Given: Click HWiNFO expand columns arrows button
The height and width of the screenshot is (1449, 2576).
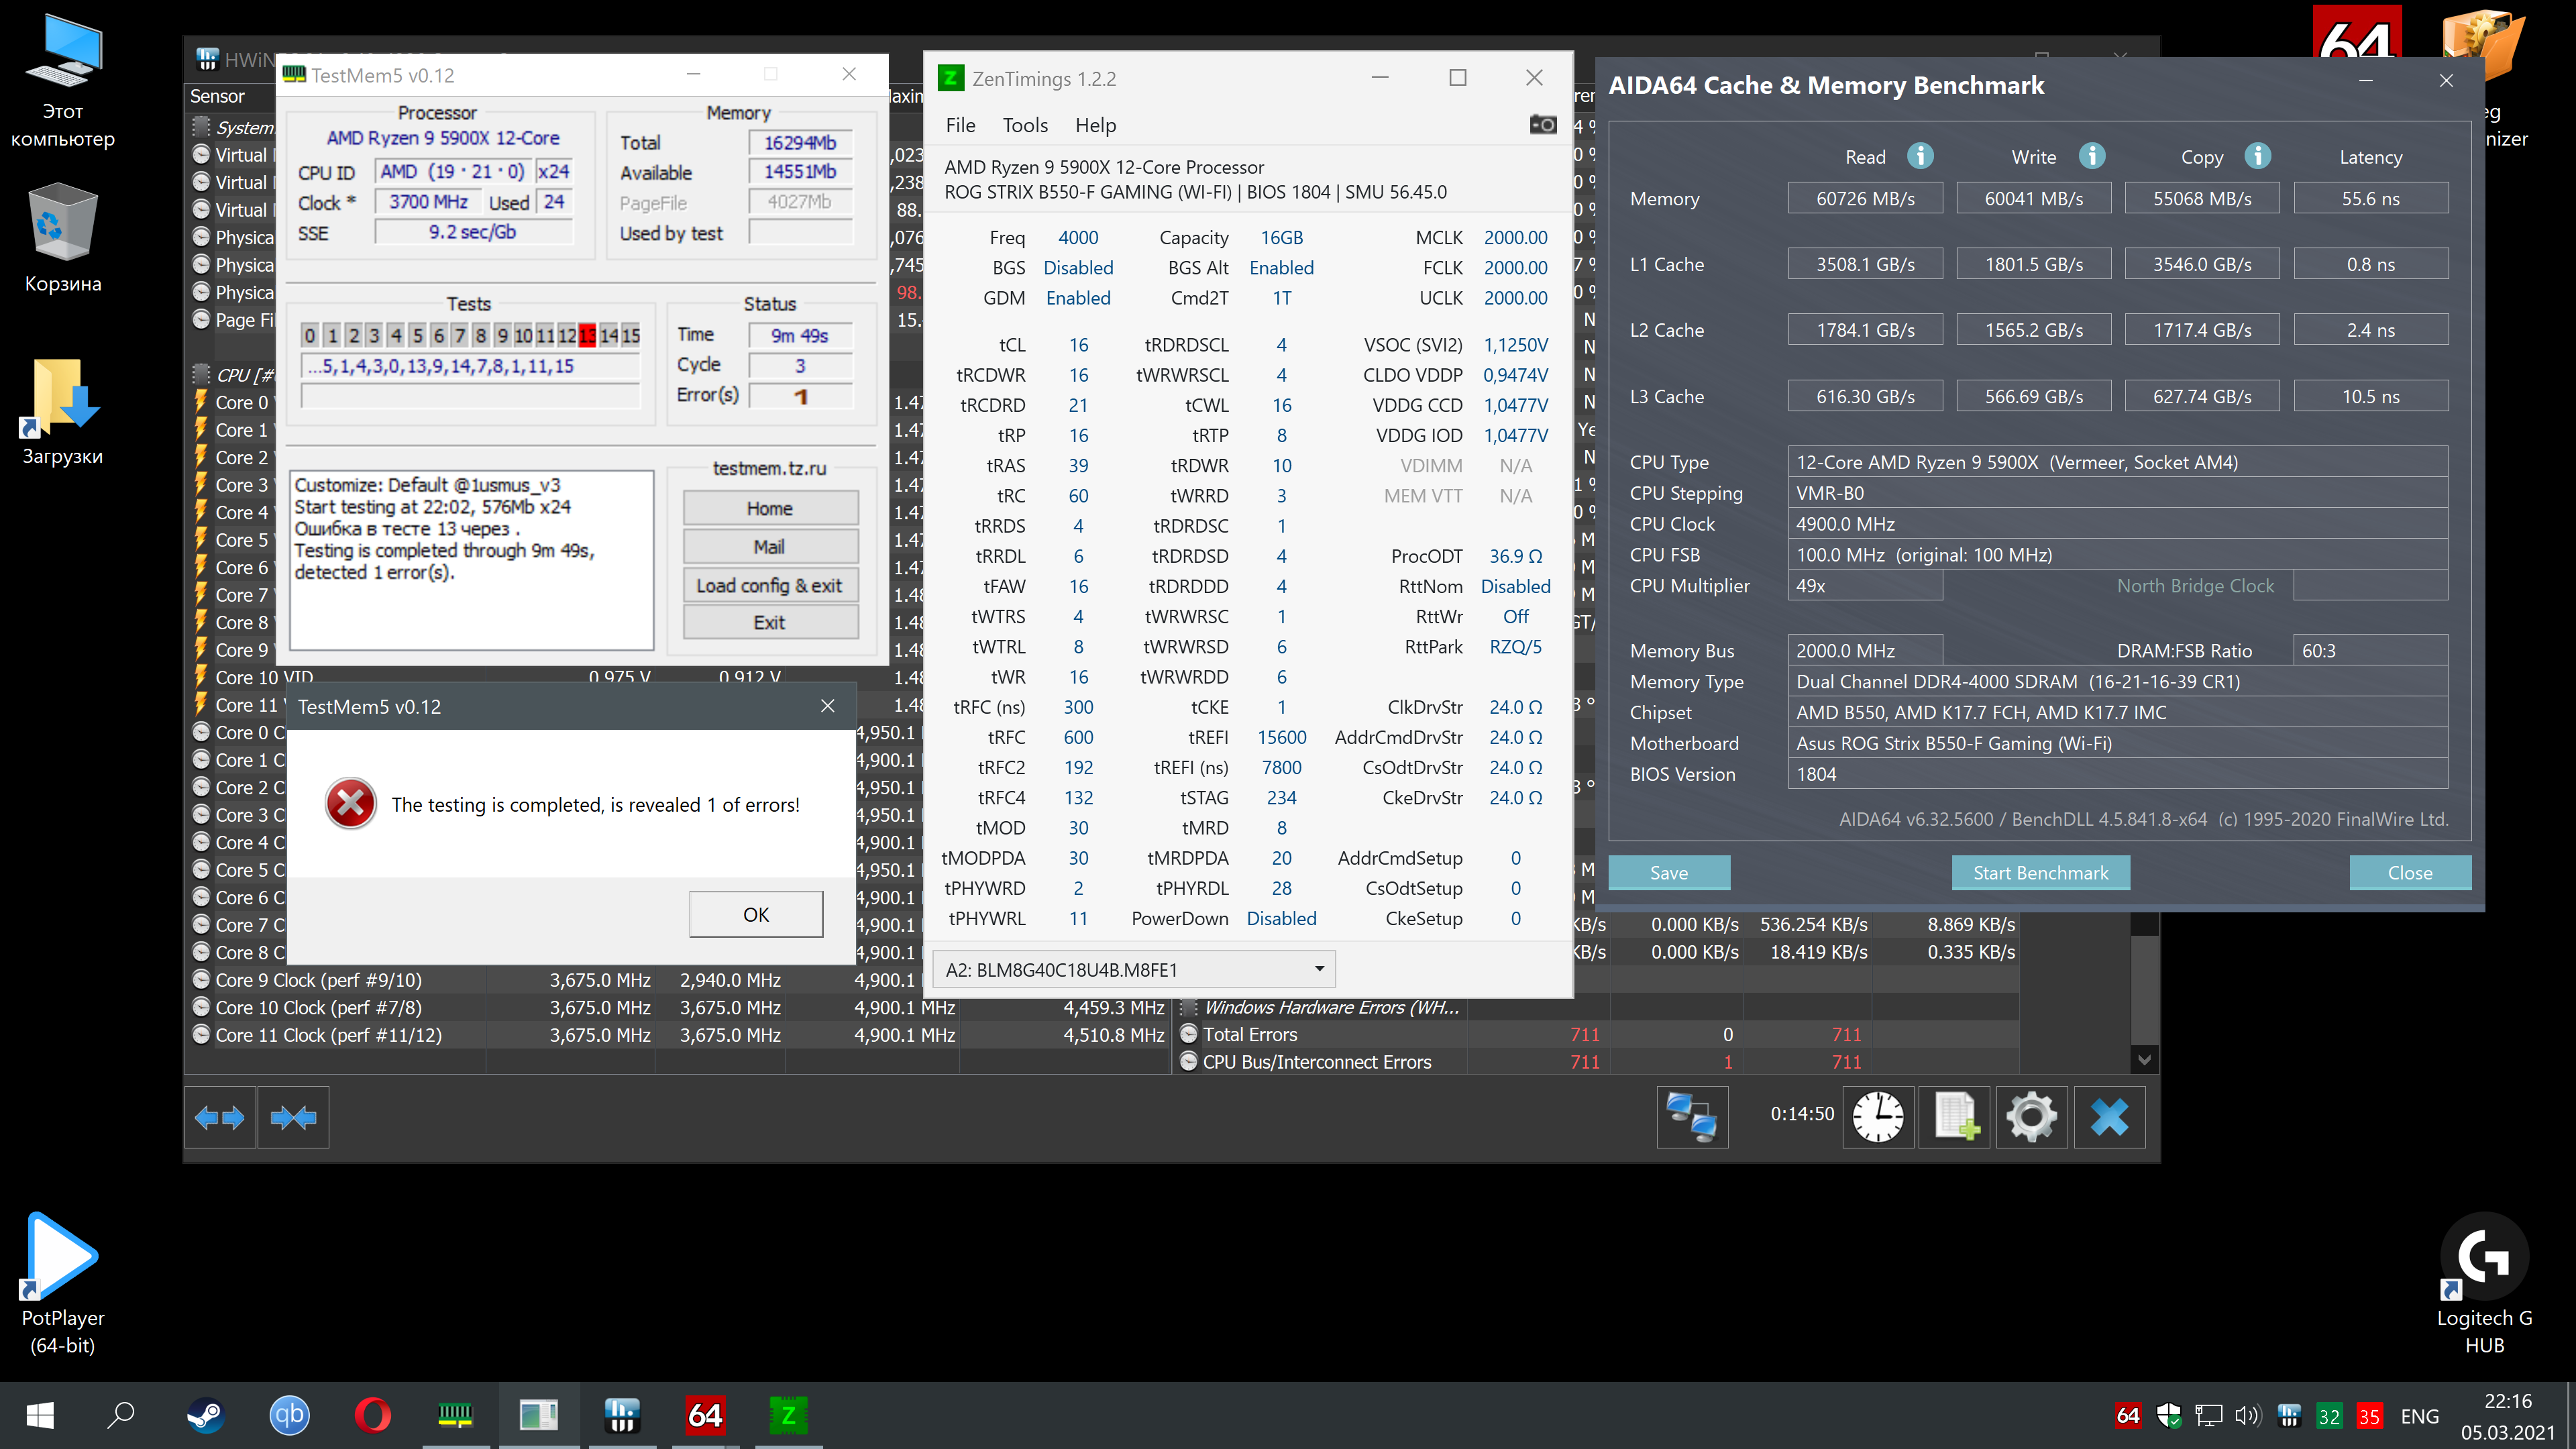Looking at the screenshot, I should tap(219, 1117).
